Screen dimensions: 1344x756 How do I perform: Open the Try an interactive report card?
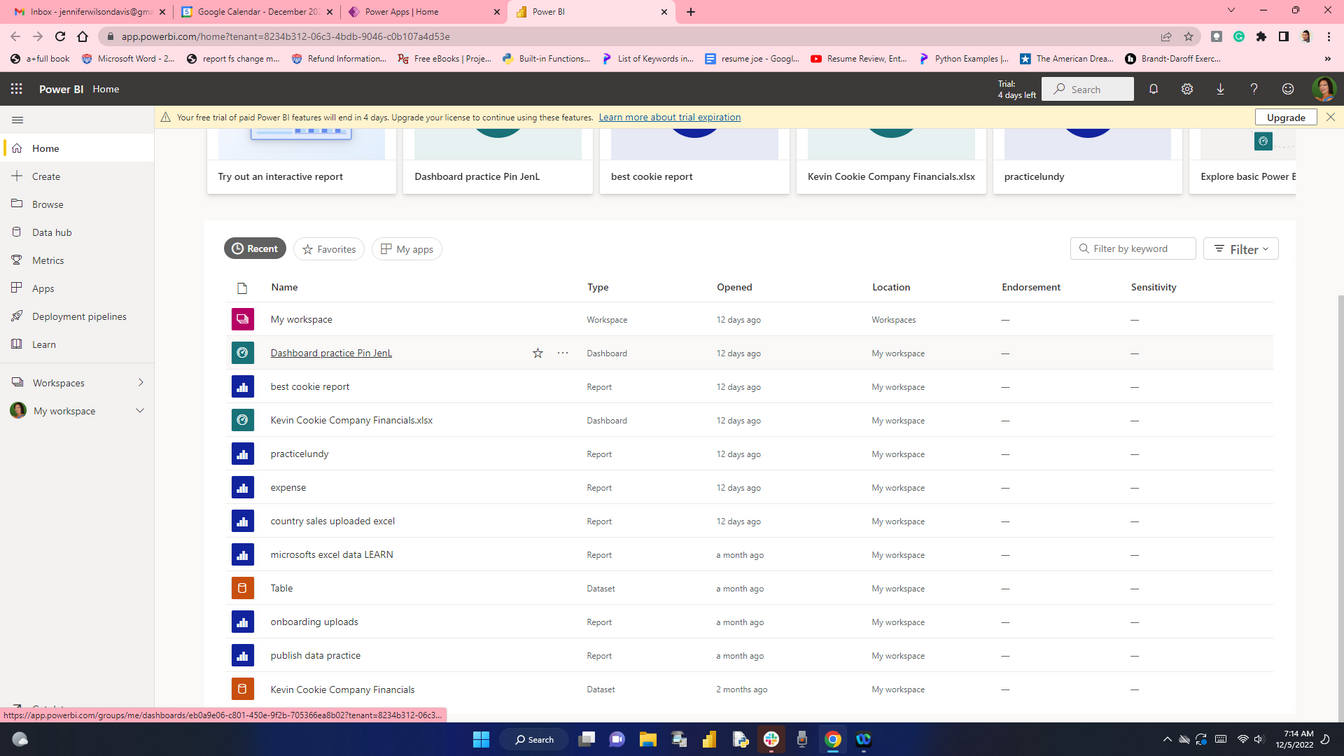[x=301, y=160]
